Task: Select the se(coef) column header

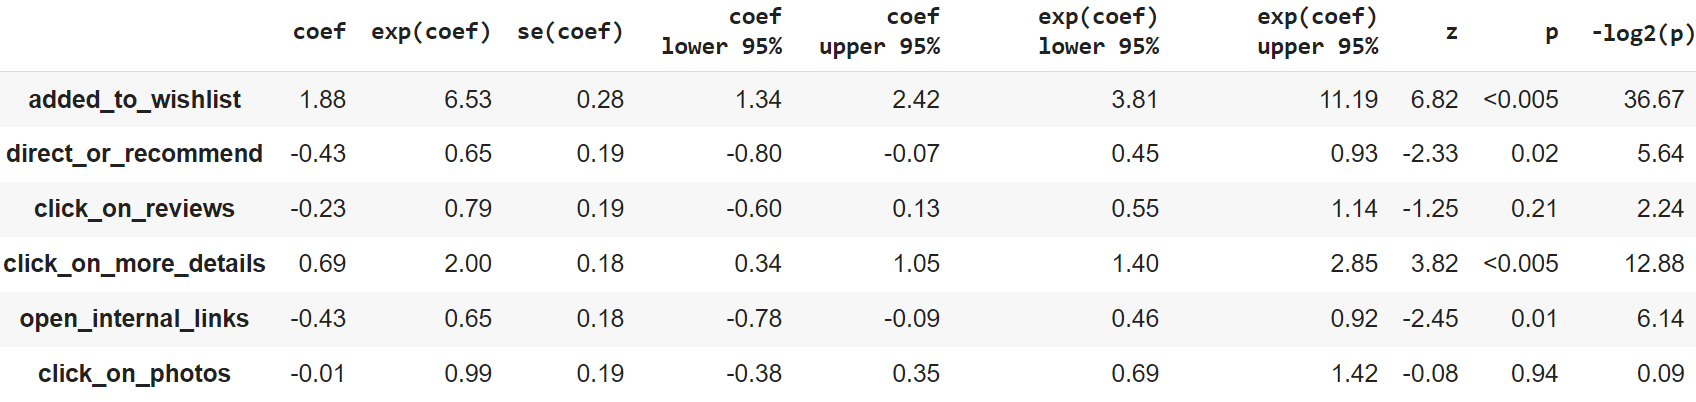Action: [x=570, y=32]
